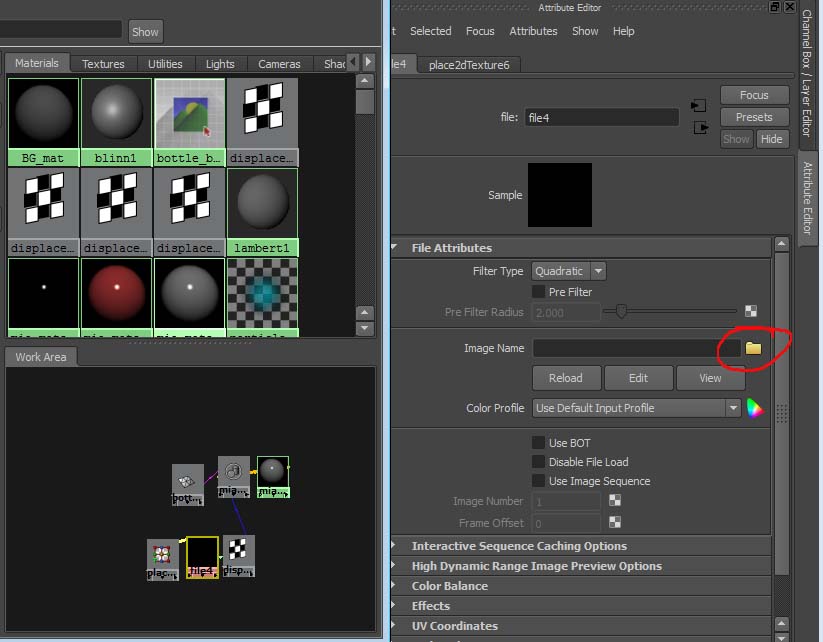Select the lambert1 material swatch
823x642 pixels.
pyautogui.click(x=262, y=212)
